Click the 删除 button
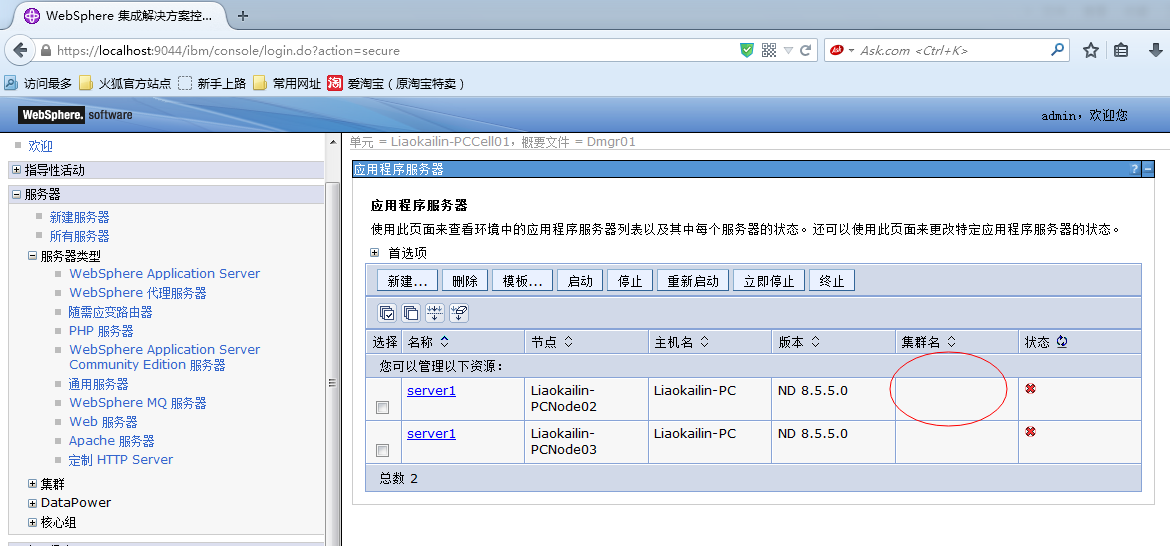 point(465,280)
